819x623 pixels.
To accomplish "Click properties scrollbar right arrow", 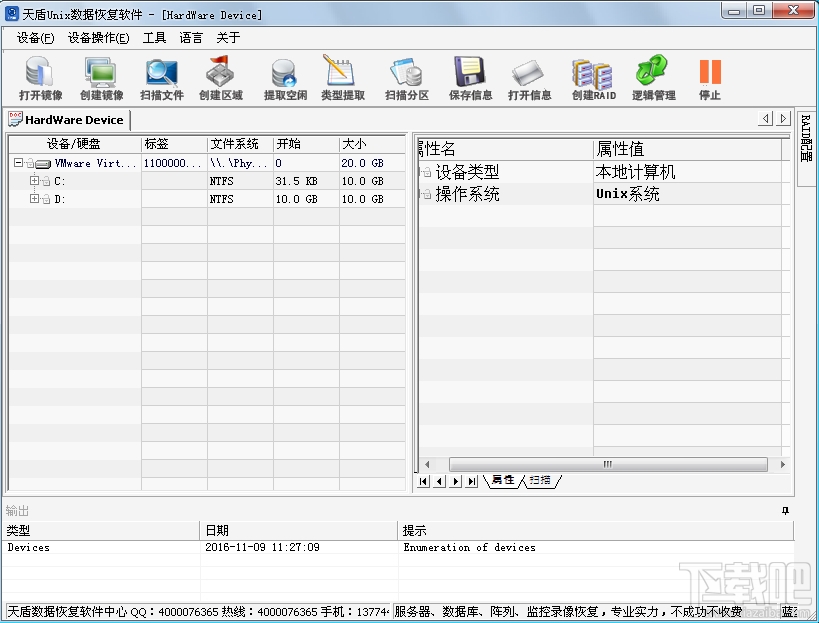I will 782,464.
